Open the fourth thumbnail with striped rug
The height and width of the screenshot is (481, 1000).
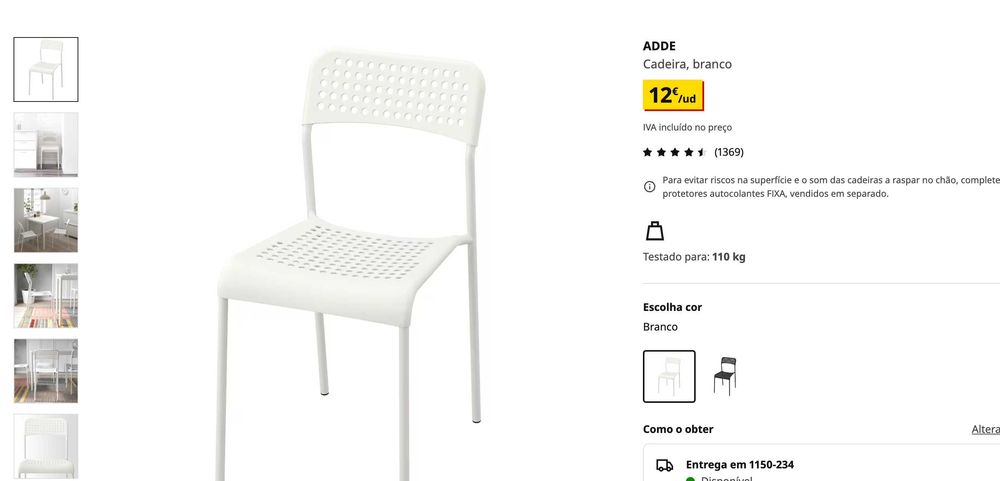(46, 295)
